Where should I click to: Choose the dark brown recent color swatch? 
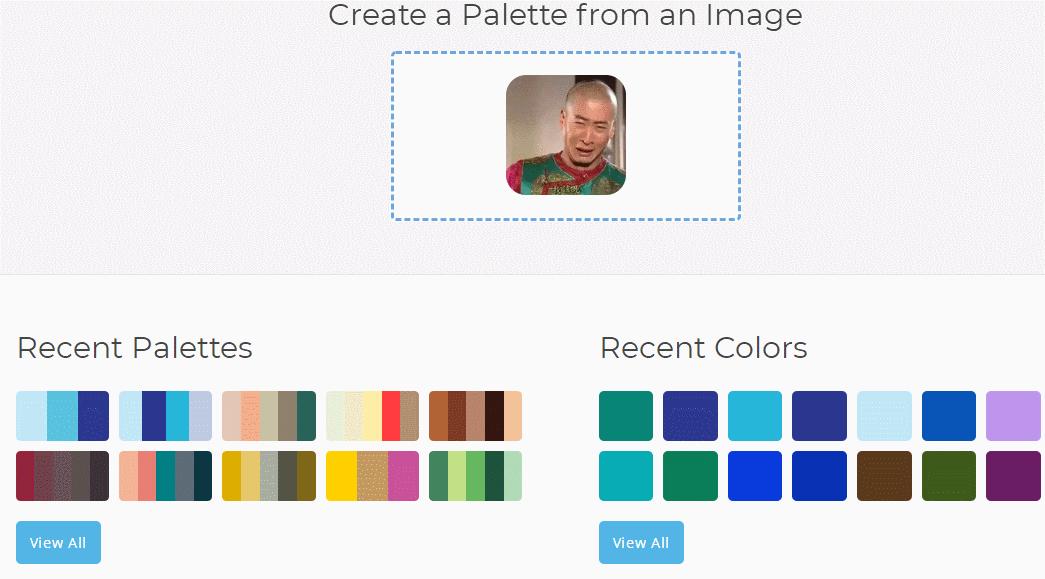point(884,476)
